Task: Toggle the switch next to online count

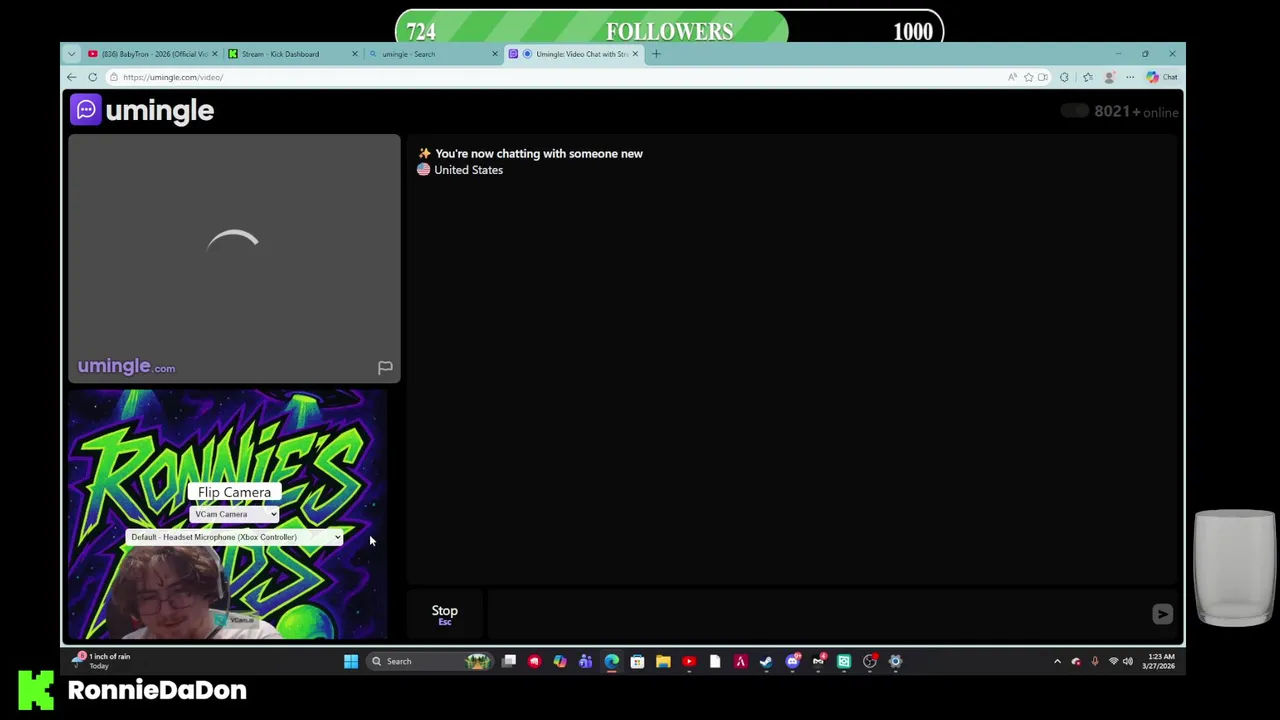Action: tap(1075, 111)
